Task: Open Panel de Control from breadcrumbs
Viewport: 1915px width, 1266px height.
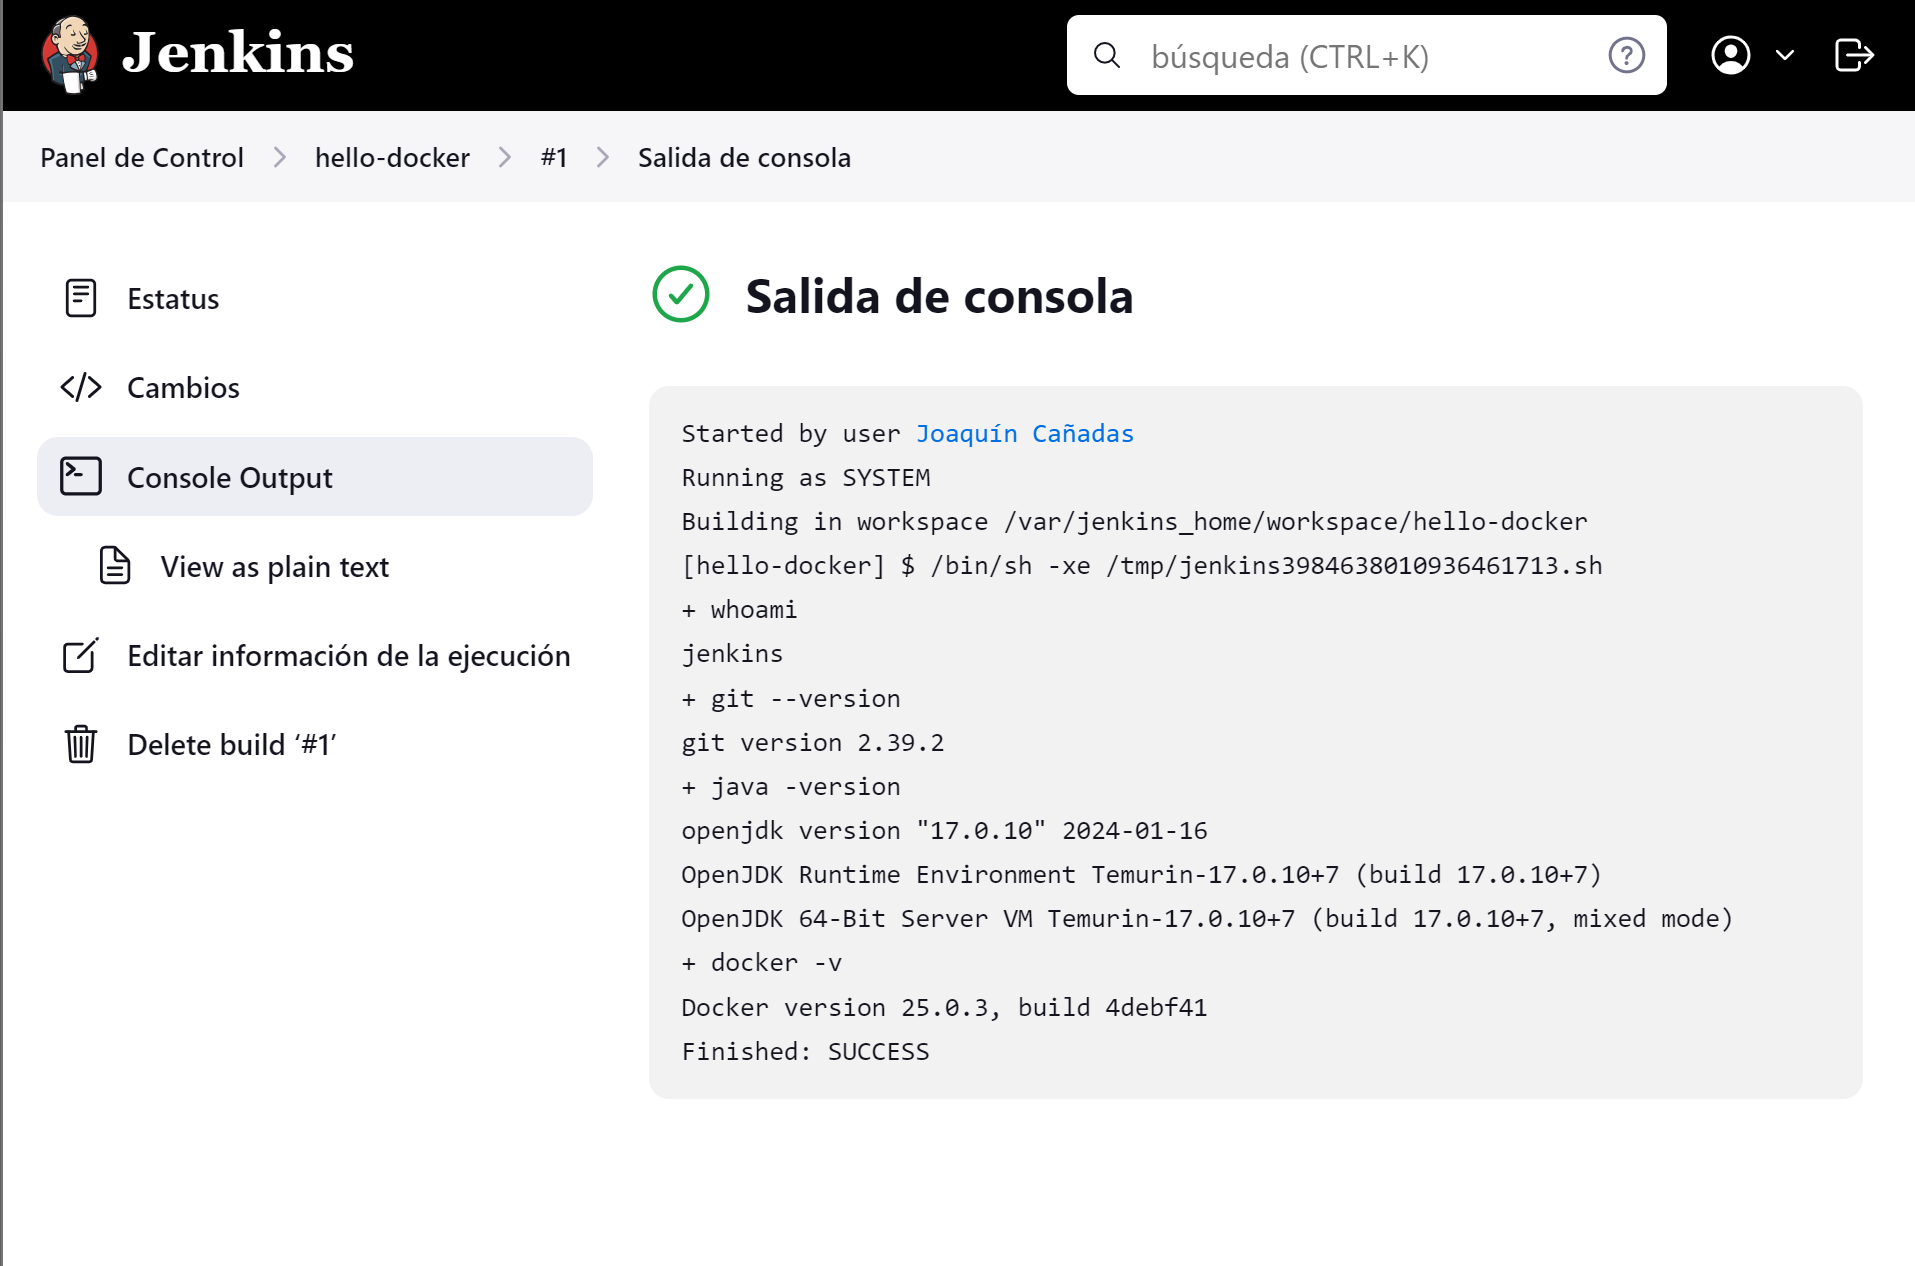Action: click(x=141, y=157)
